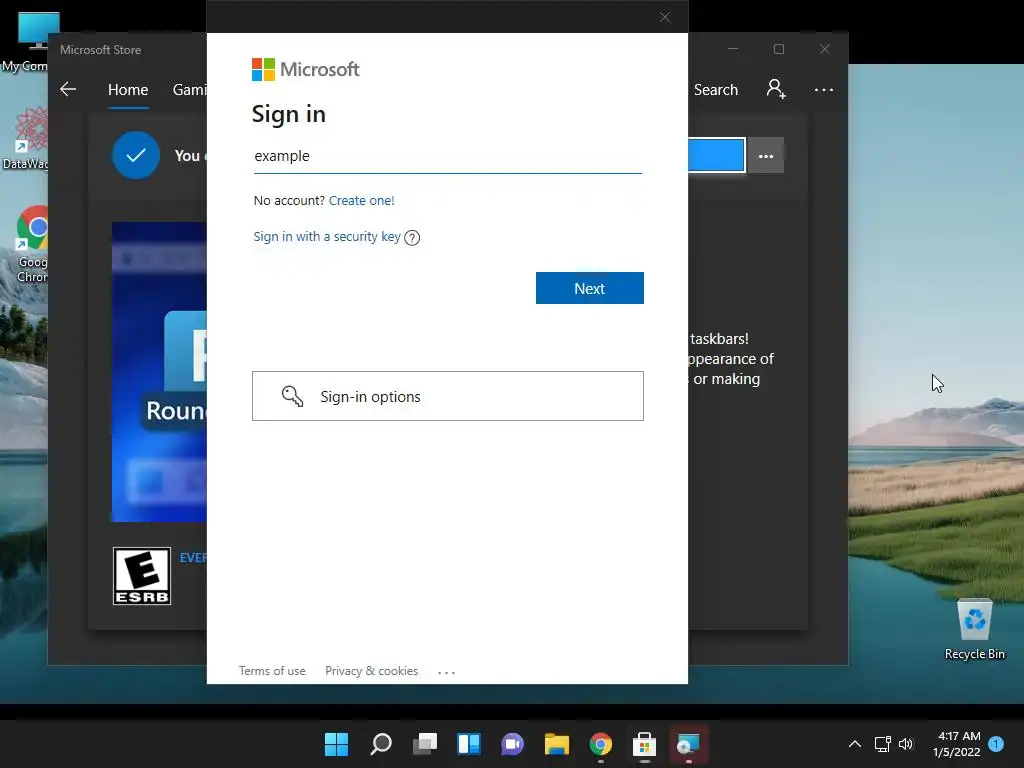Click the app screenshot thumbnail in the Store
The height and width of the screenshot is (768, 1024).
tap(159, 372)
